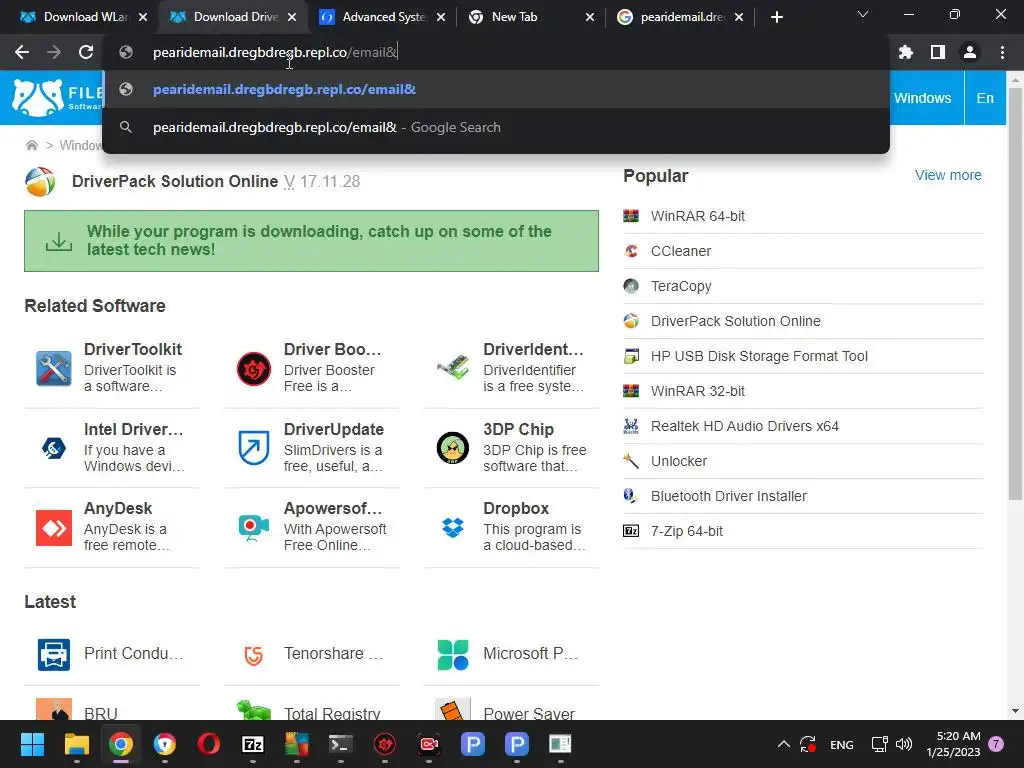Screen dimensions: 1024x768
Task: Open the DriverToolkit title link
Action: (133, 349)
